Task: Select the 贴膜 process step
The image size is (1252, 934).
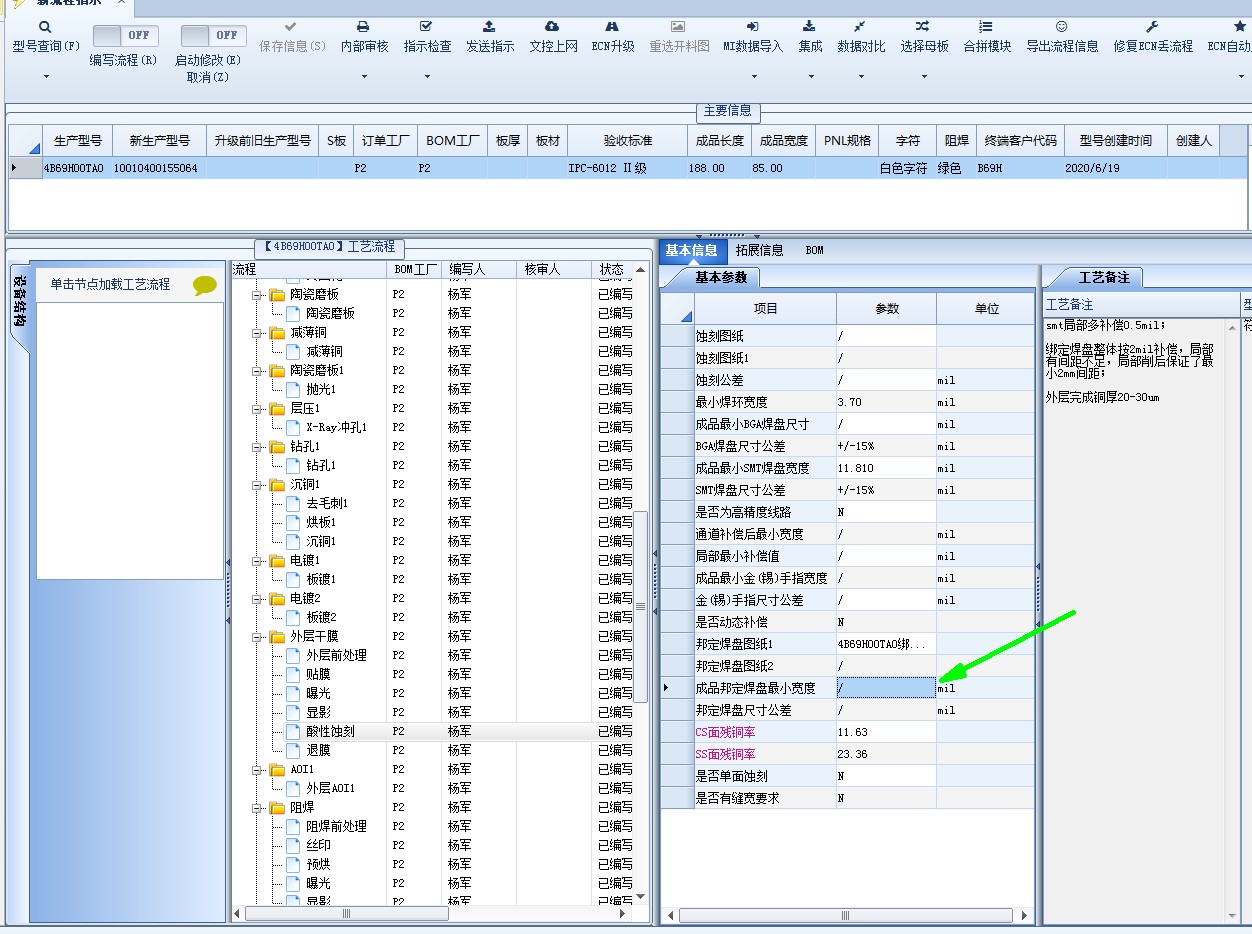Action: (318, 675)
